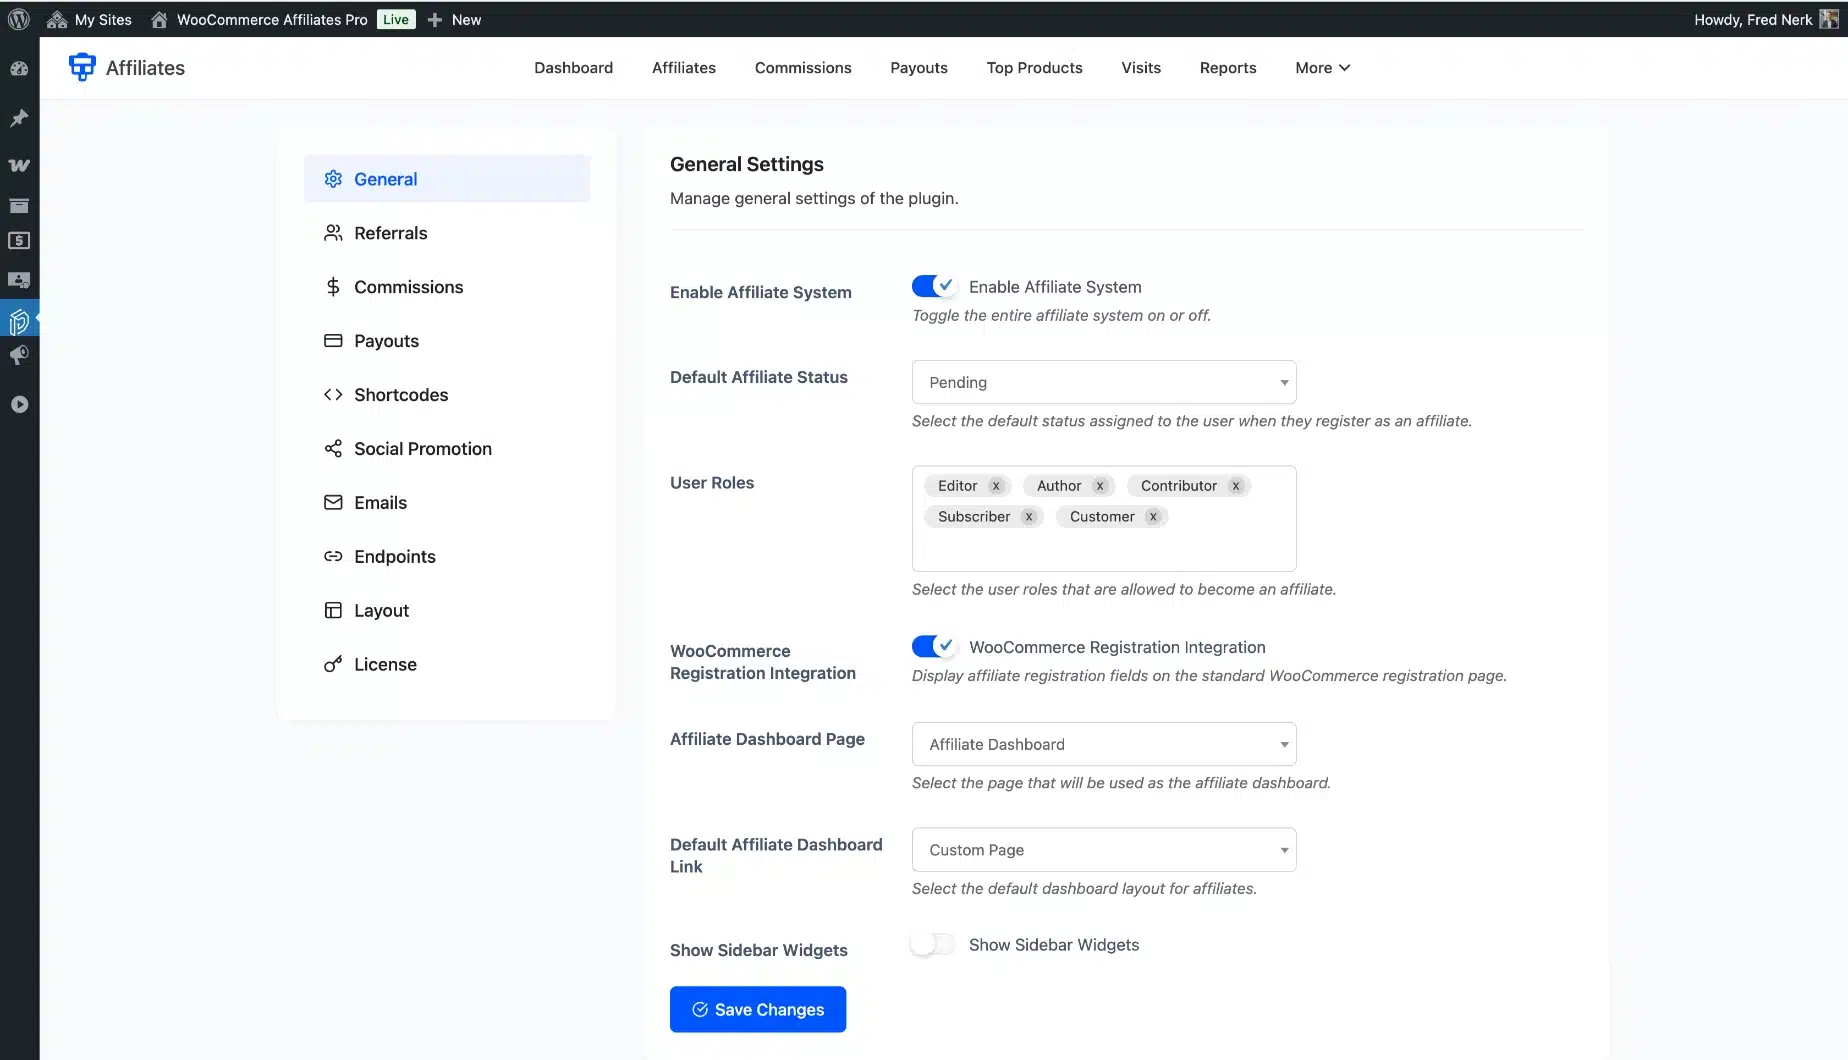Open the Referrals settings section
Viewport: 1848px width, 1060px height.
pos(390,233)
